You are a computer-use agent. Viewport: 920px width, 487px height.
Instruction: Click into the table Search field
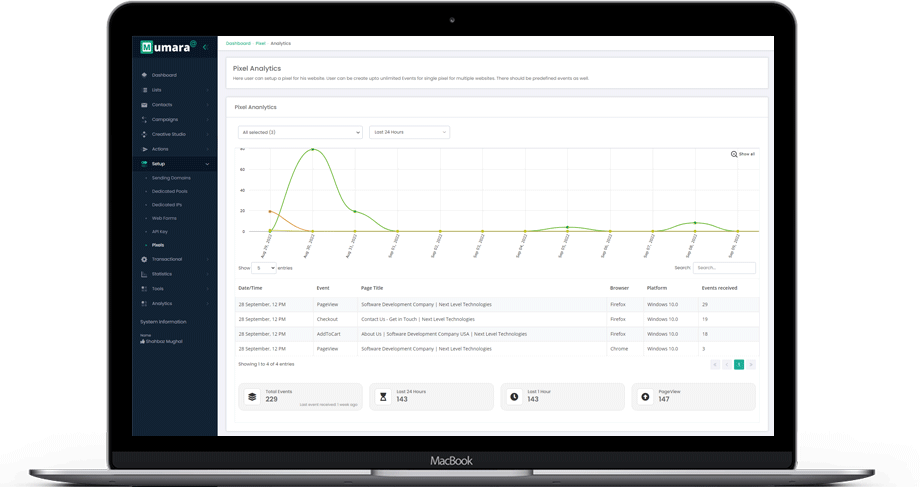point(724,268)
